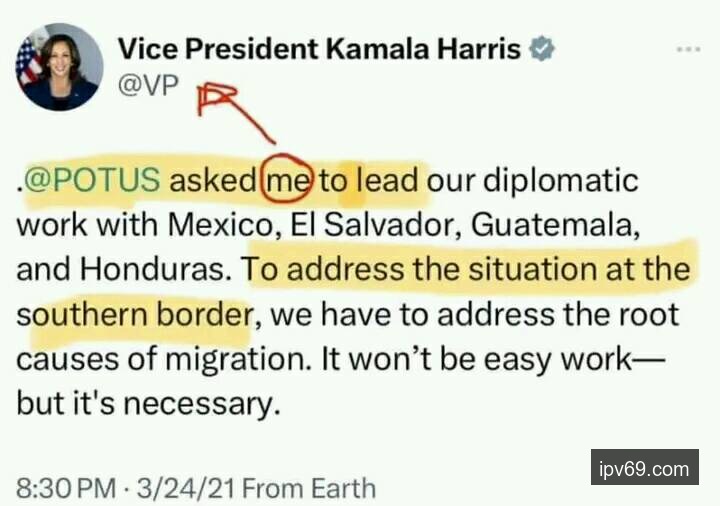Click the @VP account handle
The image size is (720, 506).
pyautogui.click(x=148, y=85)
